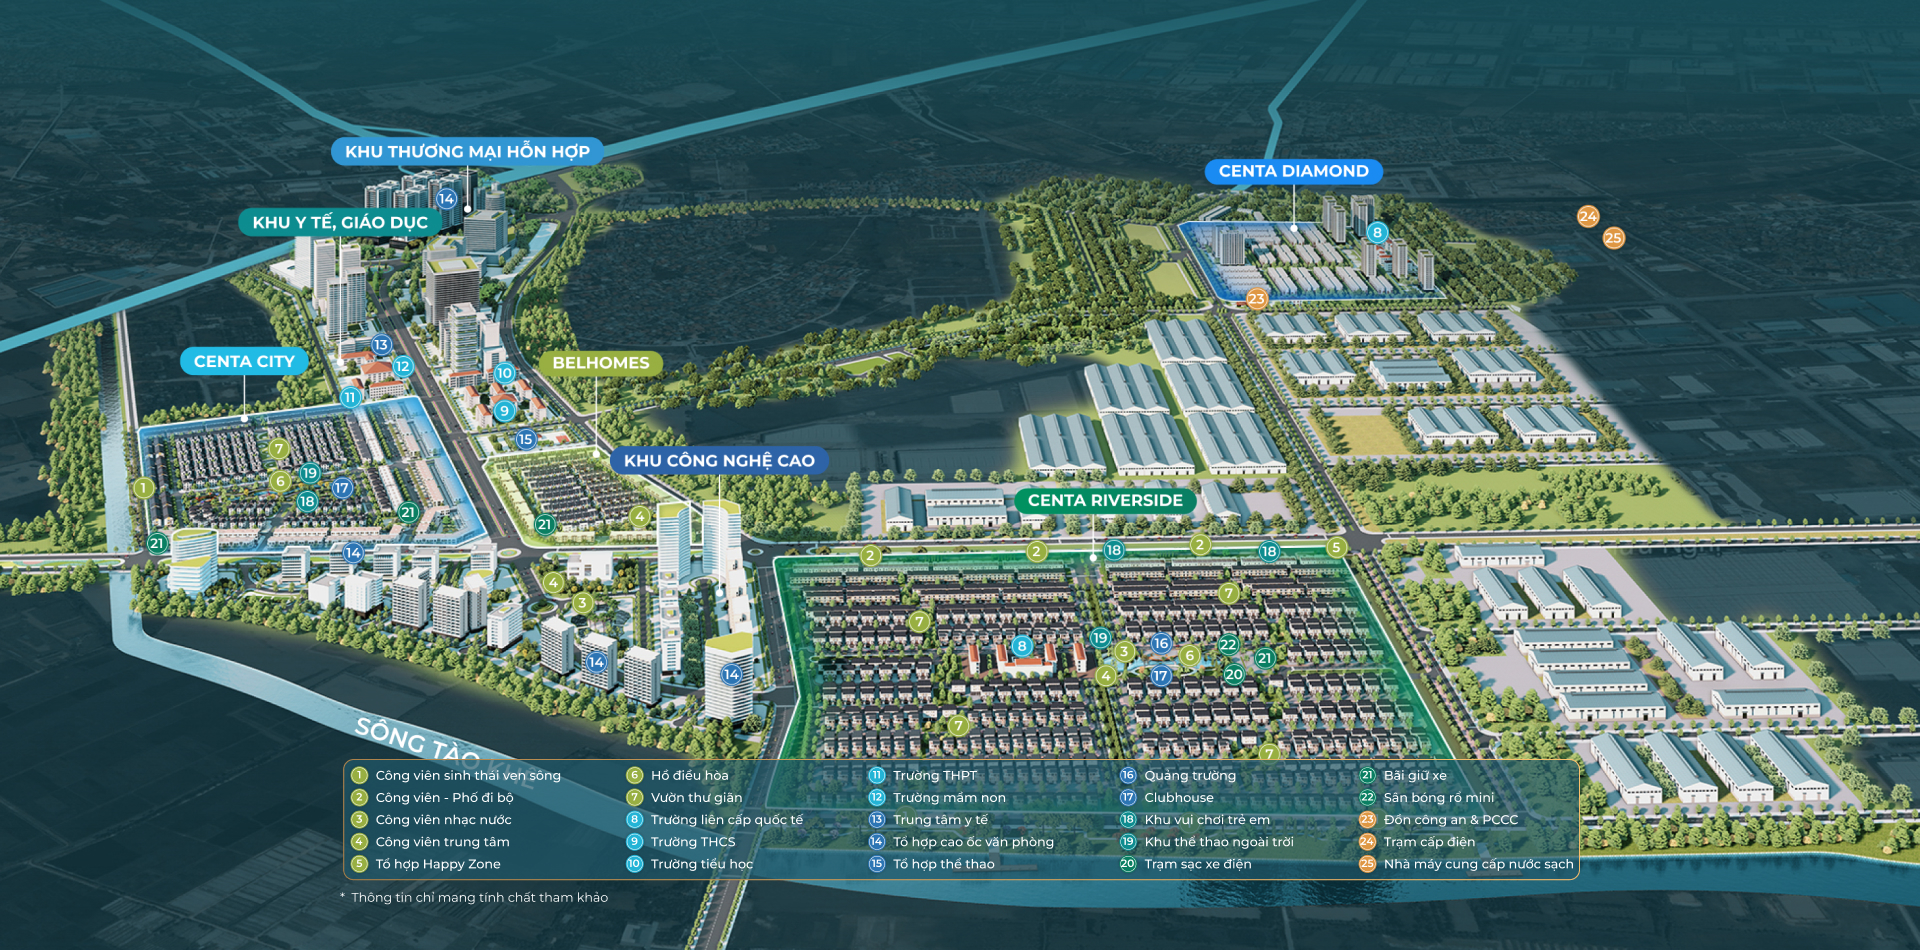
Task: Click legend entry Nhà máy cung cấp nước sạch
Action: (x=1477, y=864)
